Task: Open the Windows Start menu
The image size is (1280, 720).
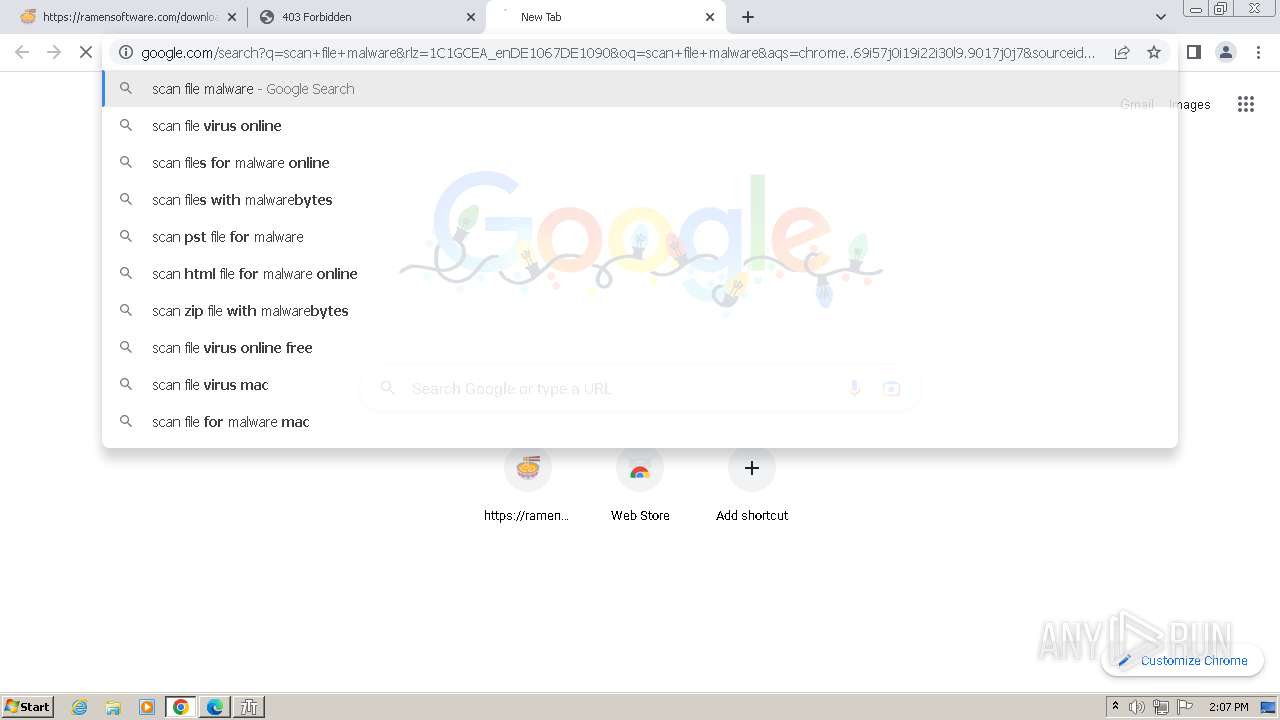Action: [x=28, y=706]
